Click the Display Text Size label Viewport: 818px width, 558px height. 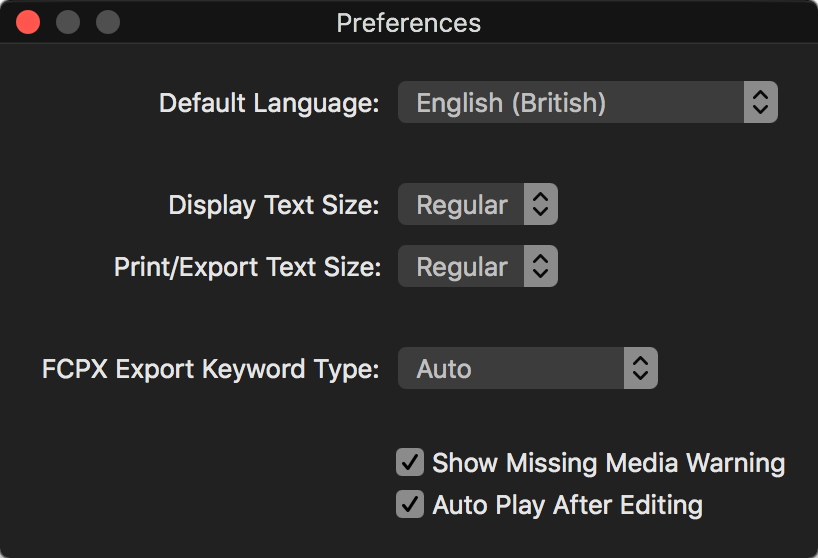click(274, 205)
